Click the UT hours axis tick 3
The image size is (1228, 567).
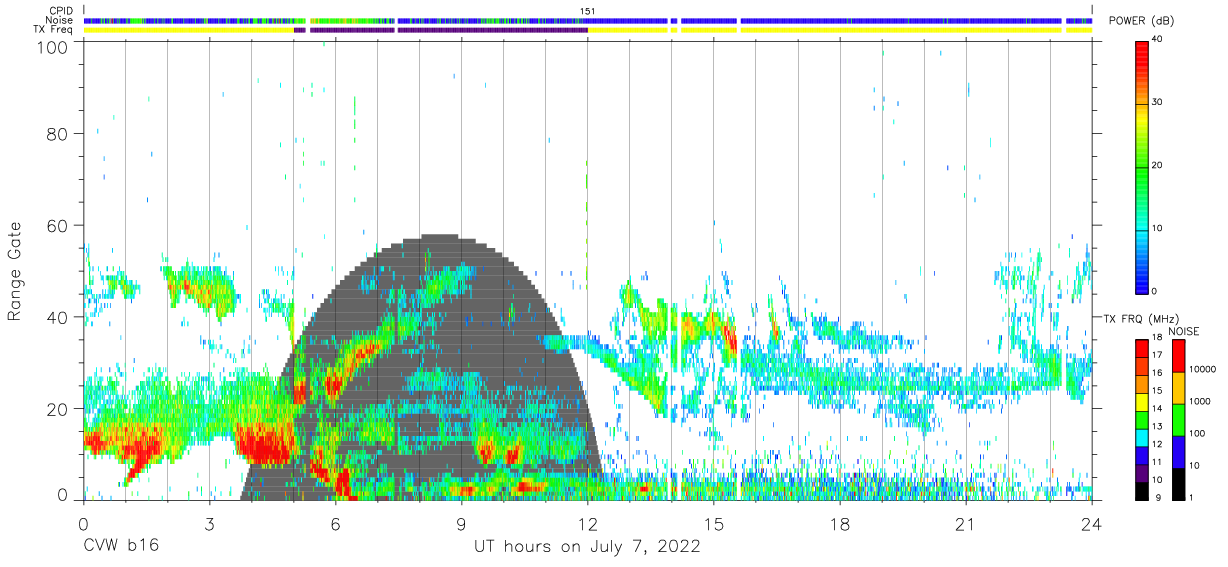click(209, 523)
